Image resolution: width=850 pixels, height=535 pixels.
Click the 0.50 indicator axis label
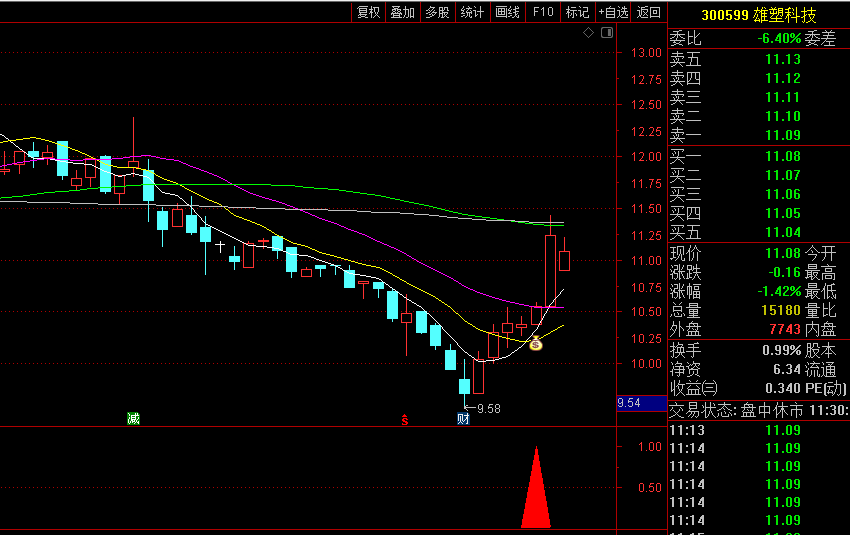tap(649, 487)
